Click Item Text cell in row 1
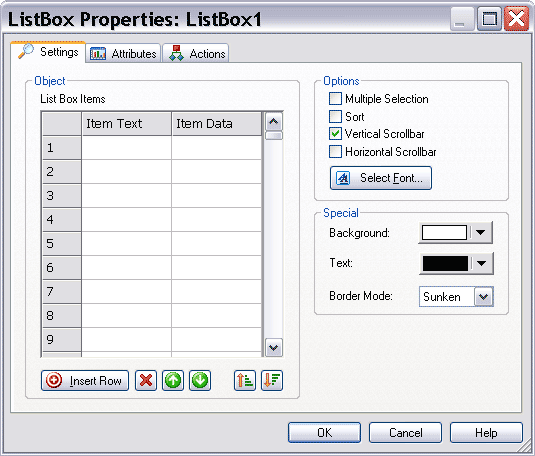The image size is (535, 456). pos(127,148)
